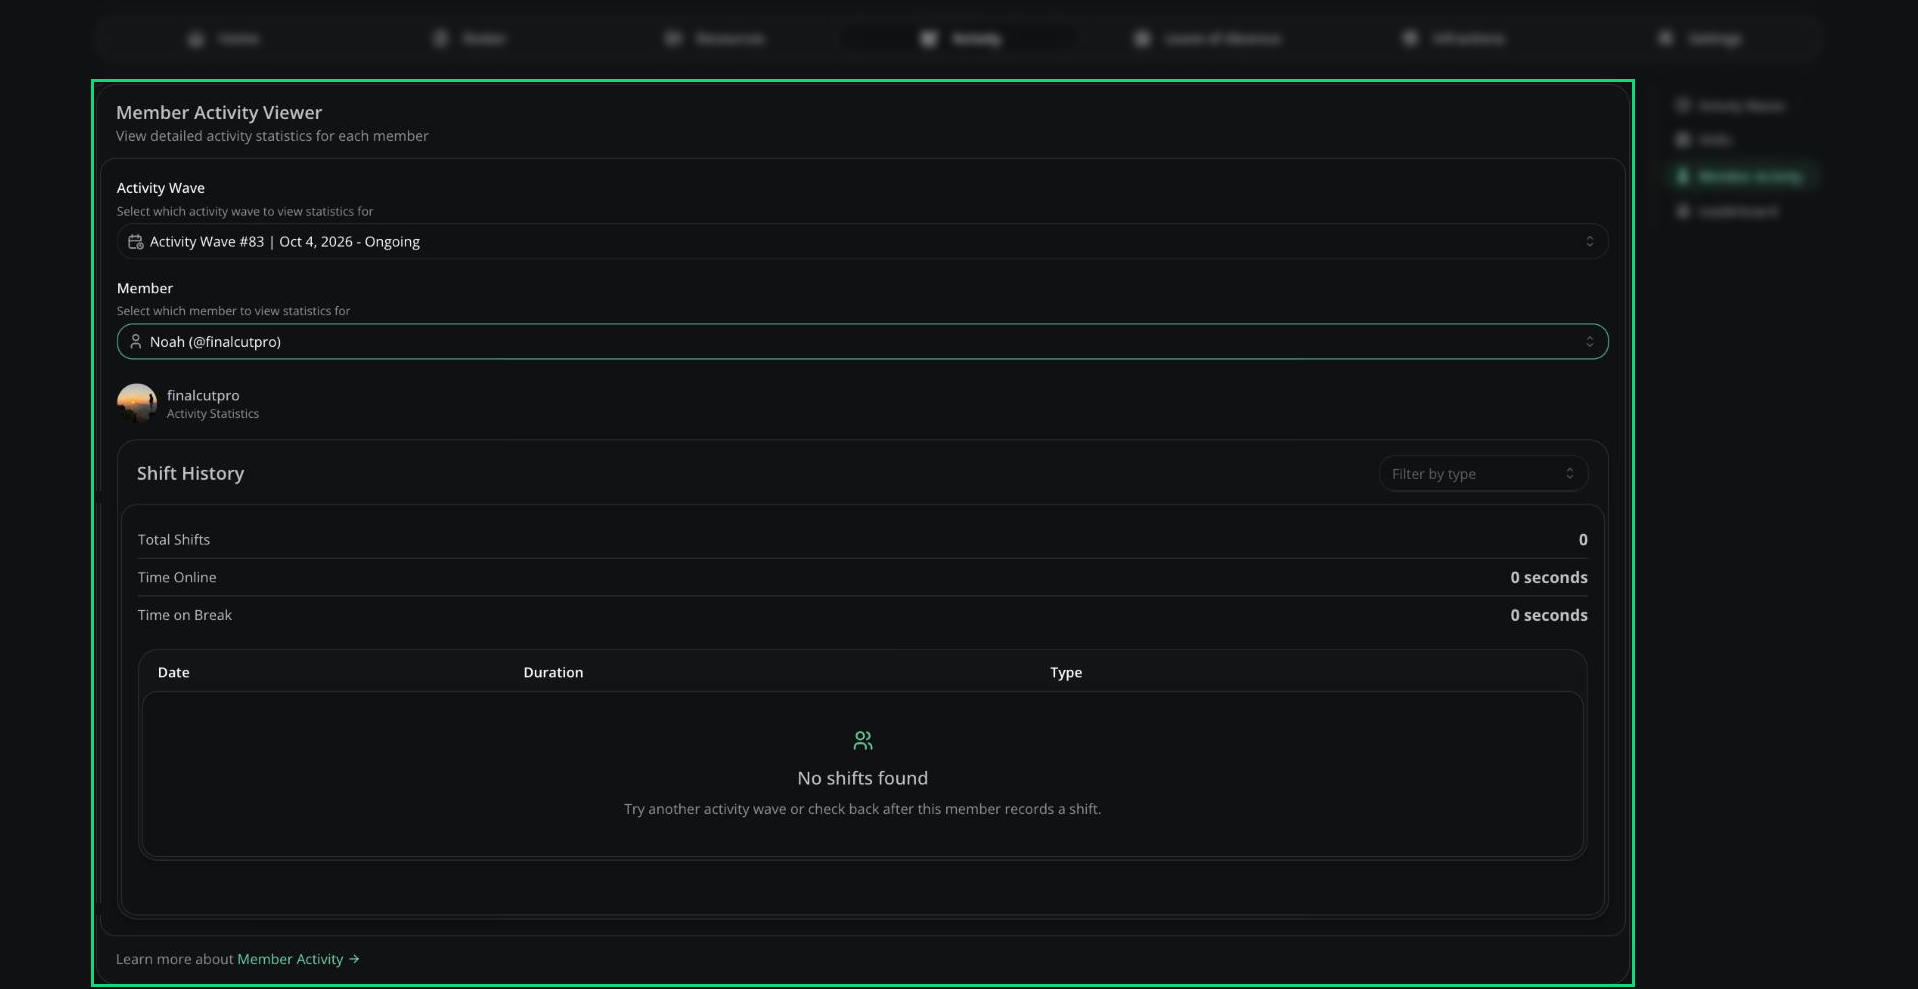The width and height of the screenshot is (1918, 989).
Task: Click the Date column header
Action: [173, 672]
